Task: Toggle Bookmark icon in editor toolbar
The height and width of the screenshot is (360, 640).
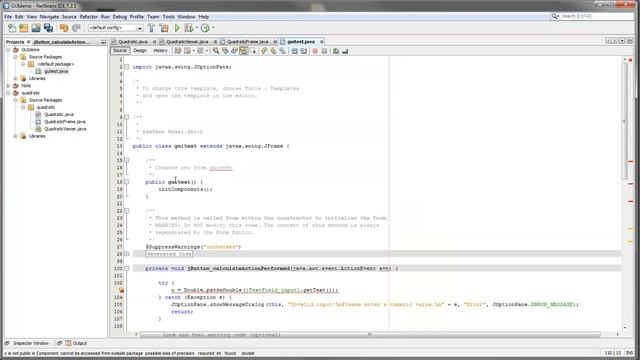Action: click(x=282, y=51)
